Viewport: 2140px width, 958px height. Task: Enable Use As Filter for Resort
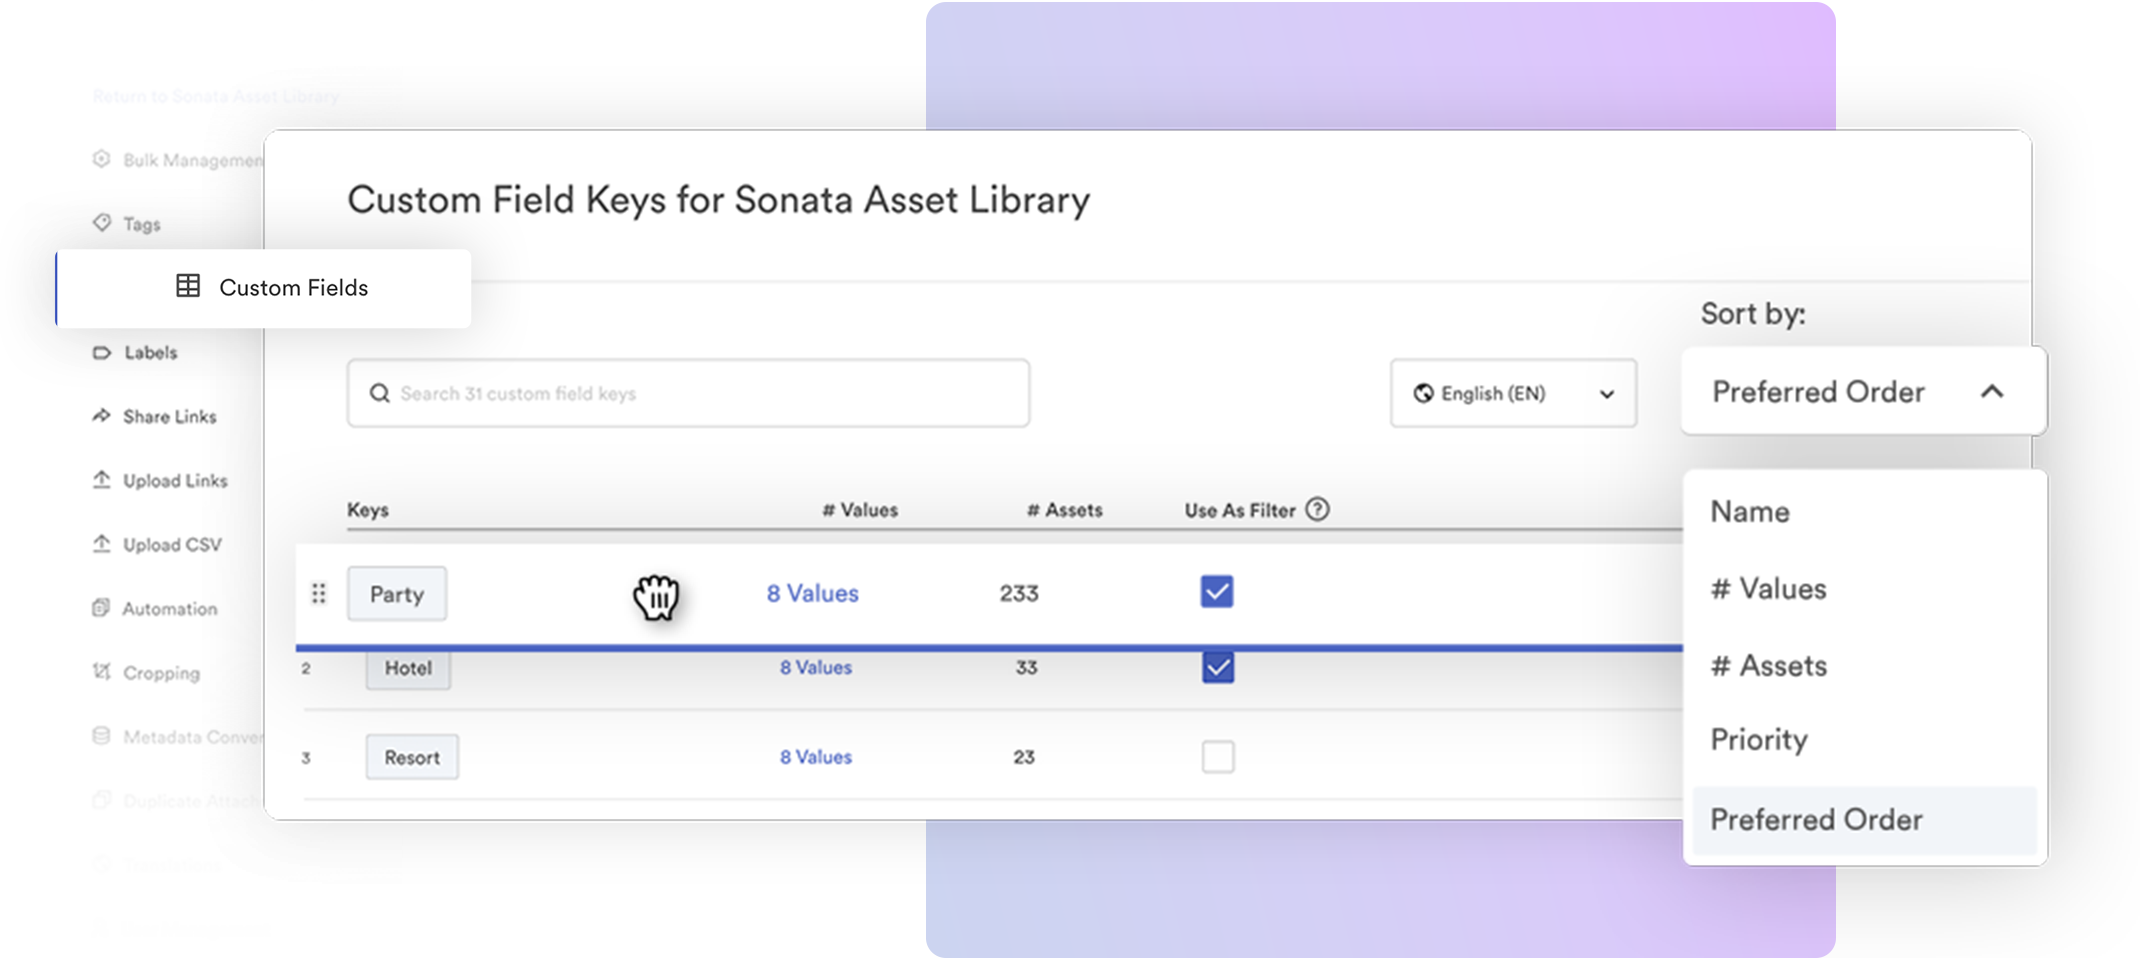pos(1217,756)
